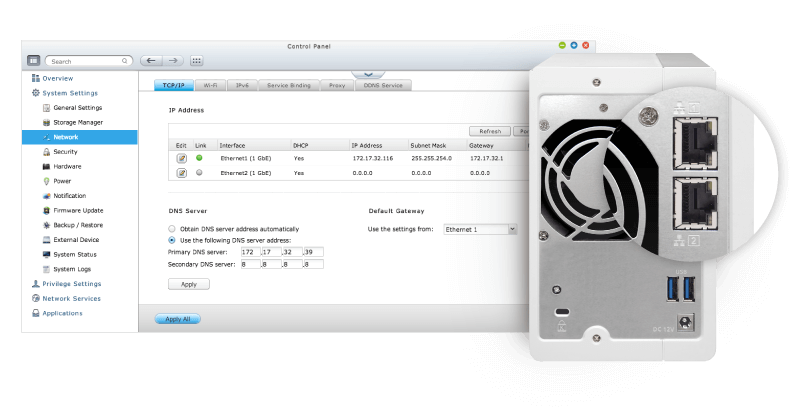Toggle the sidebar panel icon beside search
The image size is (800, 419).
pyautogui.click(x=33, y=61)
